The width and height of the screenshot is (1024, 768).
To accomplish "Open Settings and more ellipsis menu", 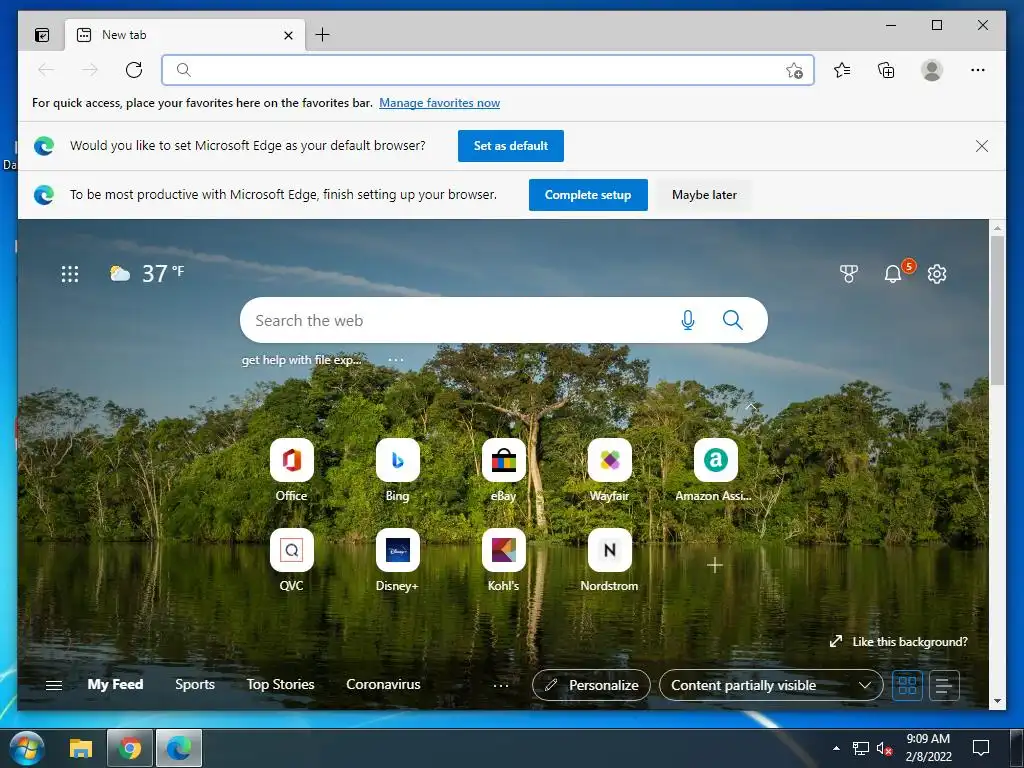I will (978, 70).
